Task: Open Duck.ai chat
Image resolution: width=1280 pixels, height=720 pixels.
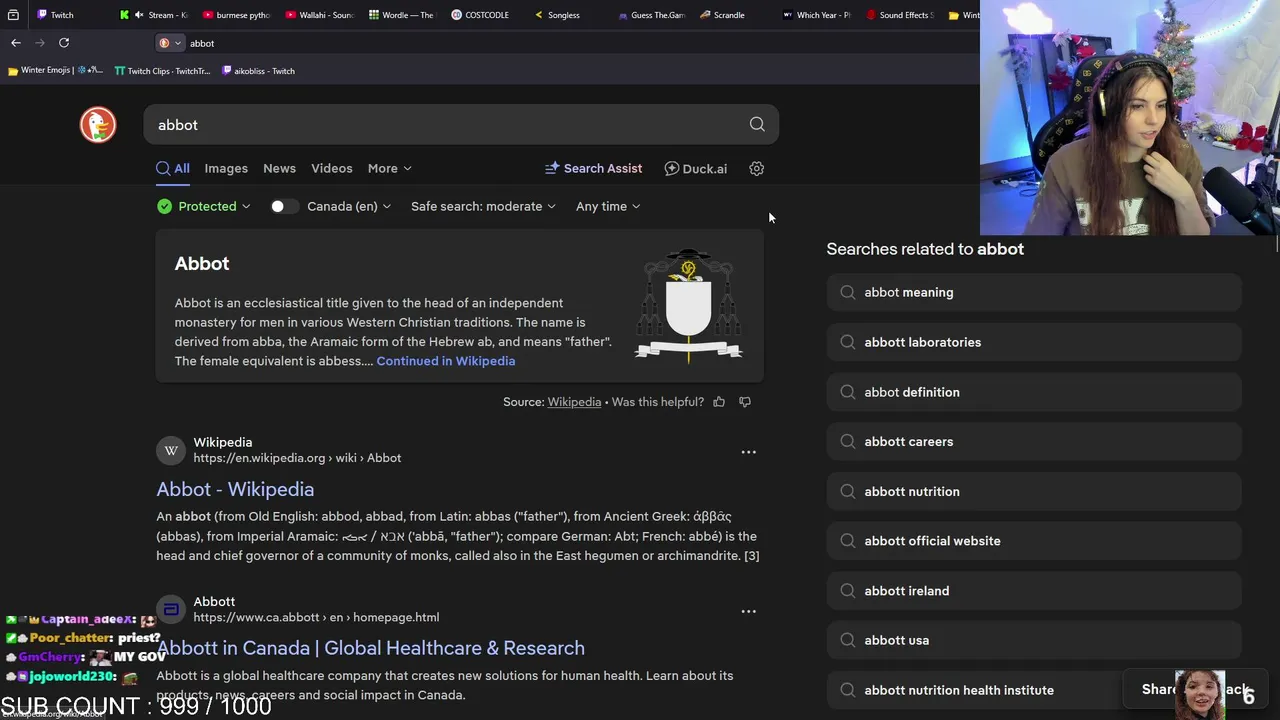Action: tap(696, 169)
